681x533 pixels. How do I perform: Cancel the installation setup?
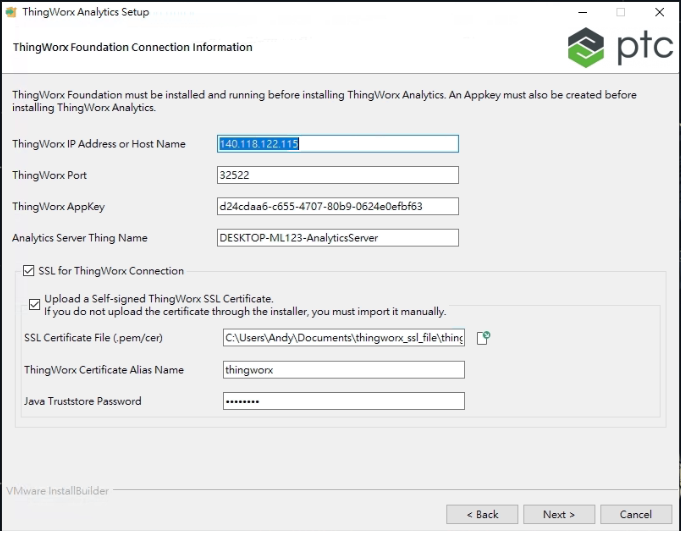636,514
